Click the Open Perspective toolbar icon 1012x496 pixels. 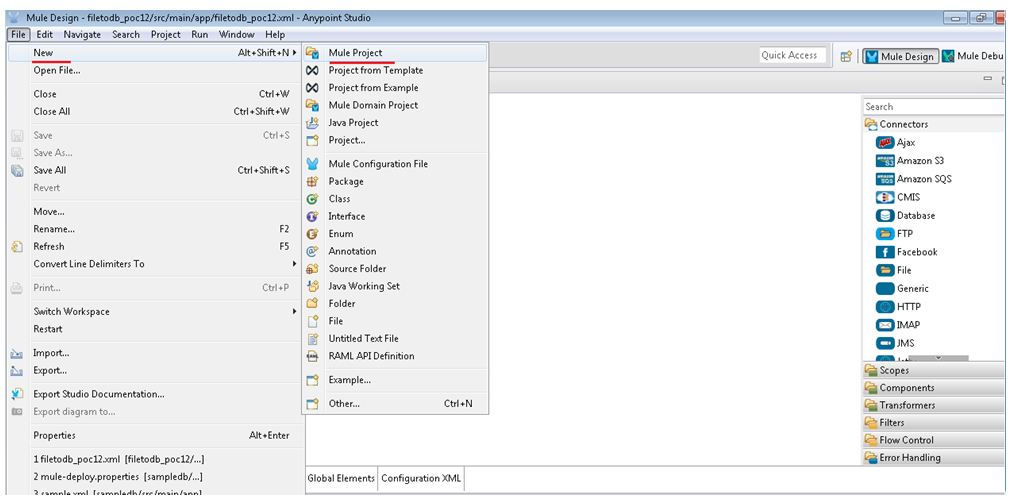(846, 56)
